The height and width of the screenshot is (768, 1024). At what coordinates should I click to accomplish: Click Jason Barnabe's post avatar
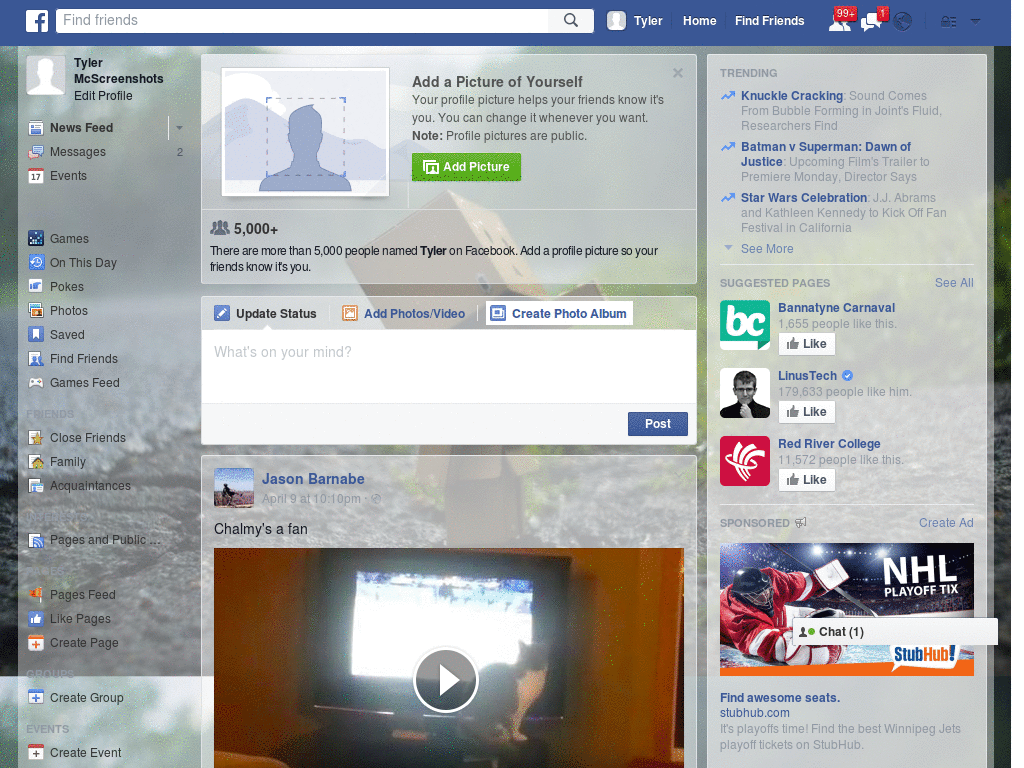pyautogui.click(x=234, y=488)
